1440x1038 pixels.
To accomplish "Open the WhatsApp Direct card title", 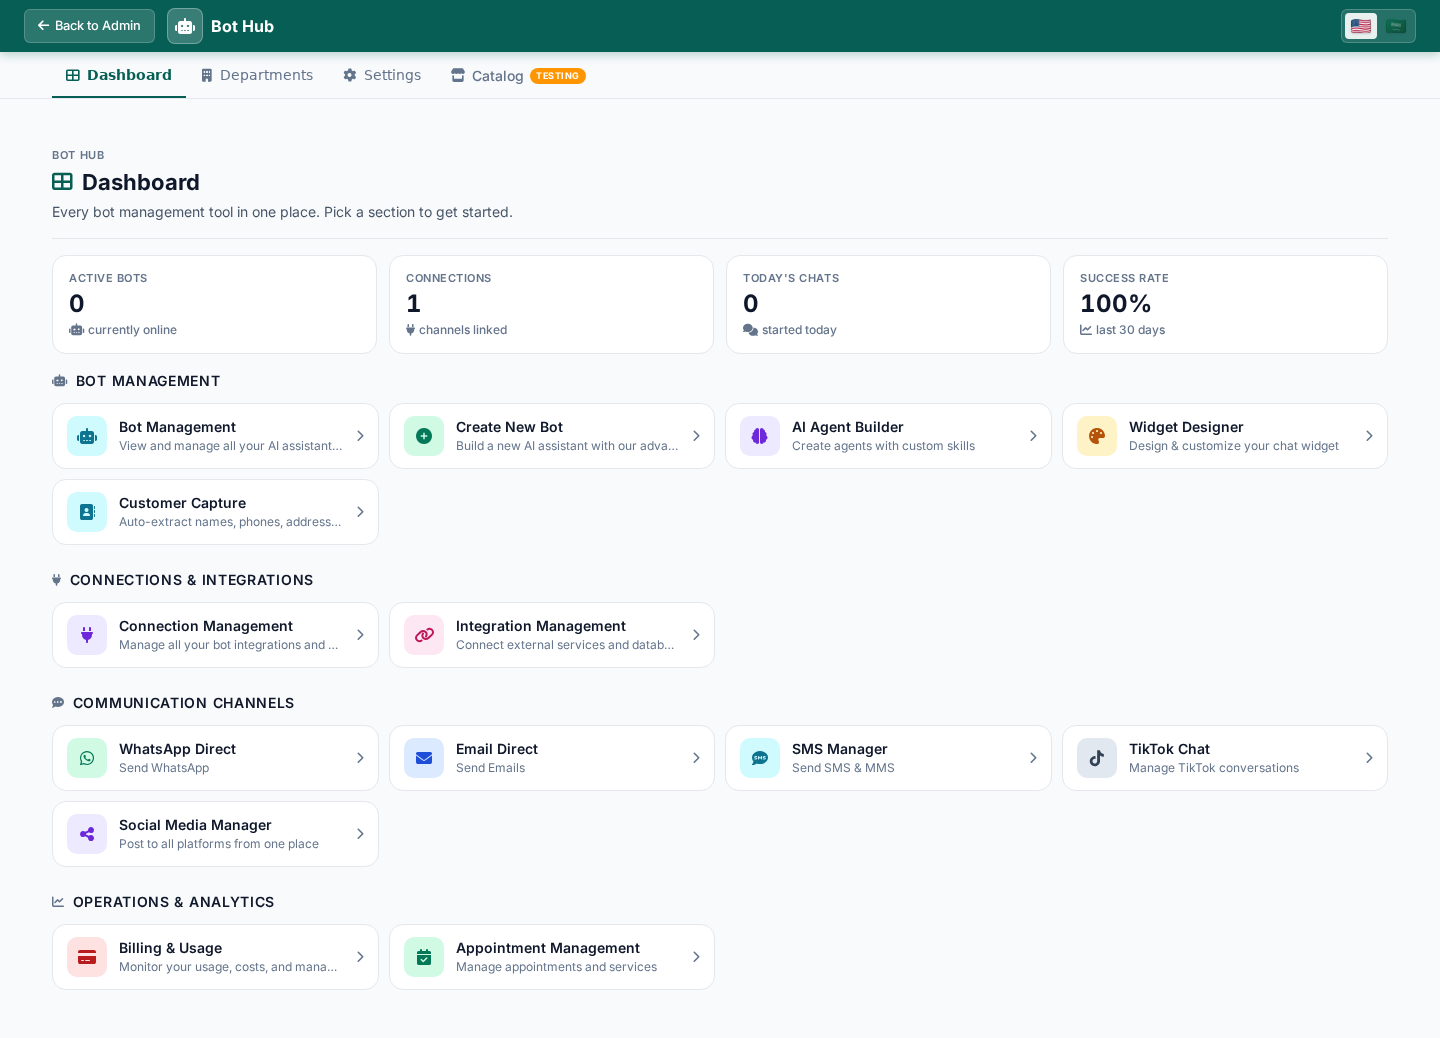I will pyautogui.click(x=177, y=749).
